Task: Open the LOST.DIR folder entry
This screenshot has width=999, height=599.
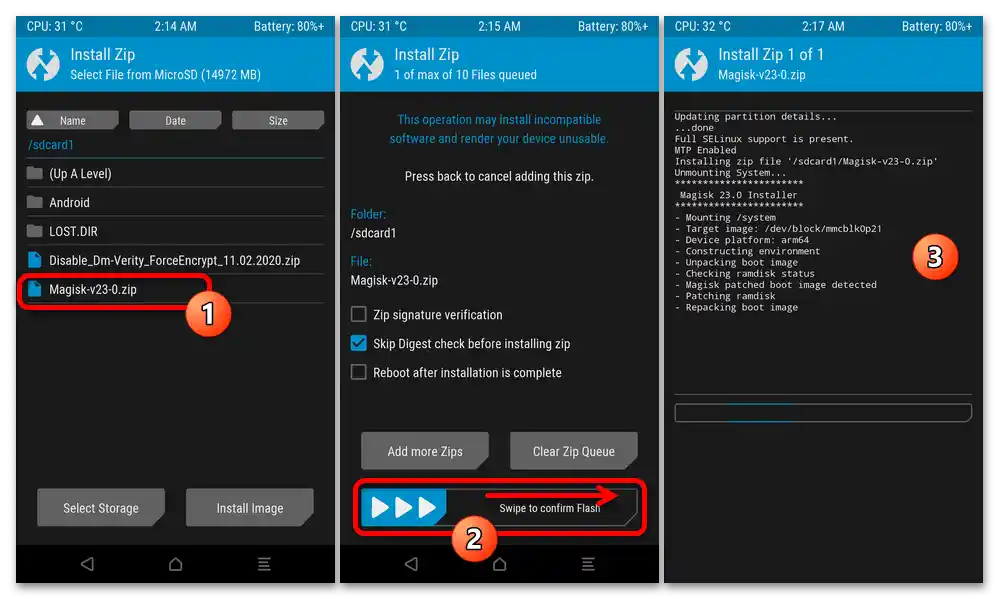Action: click(175, 231)
